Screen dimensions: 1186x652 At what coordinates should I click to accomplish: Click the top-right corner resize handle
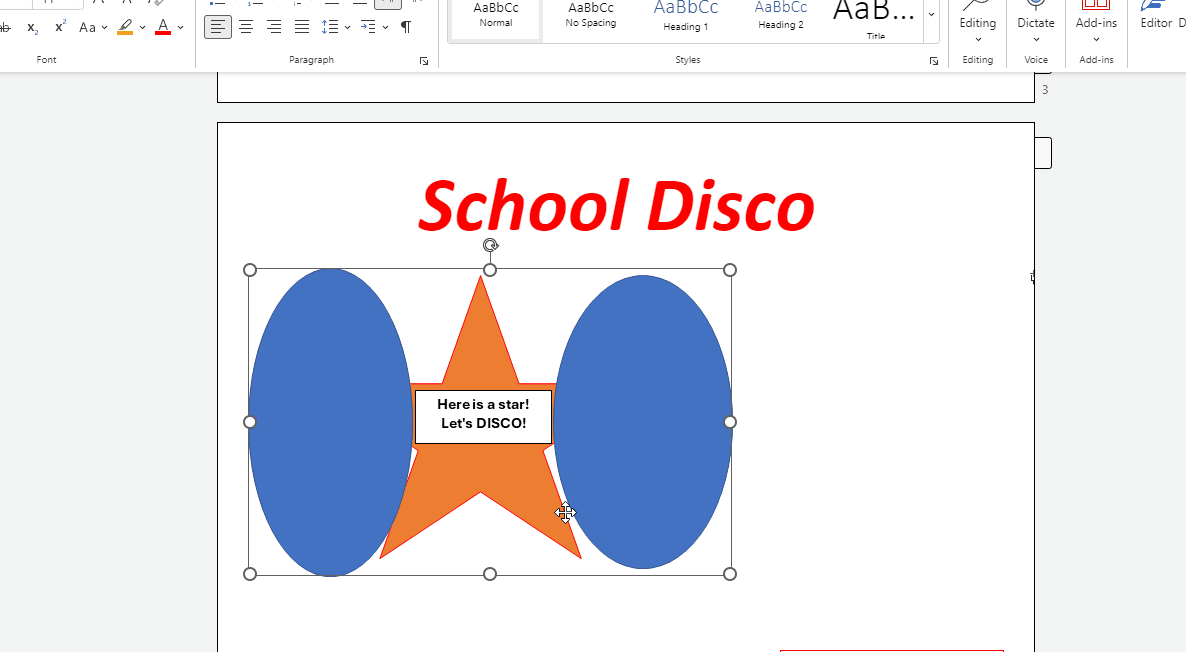[x=730, y=270]
